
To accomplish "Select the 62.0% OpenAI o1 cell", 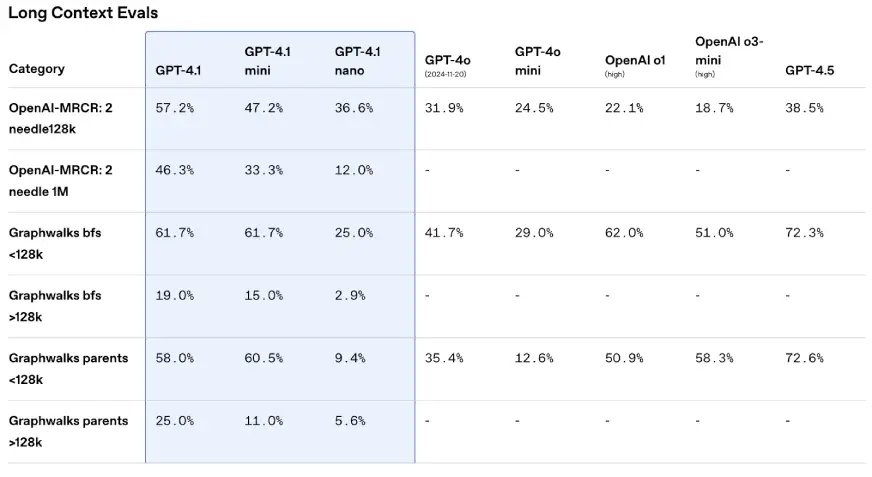I will (624, 233).
